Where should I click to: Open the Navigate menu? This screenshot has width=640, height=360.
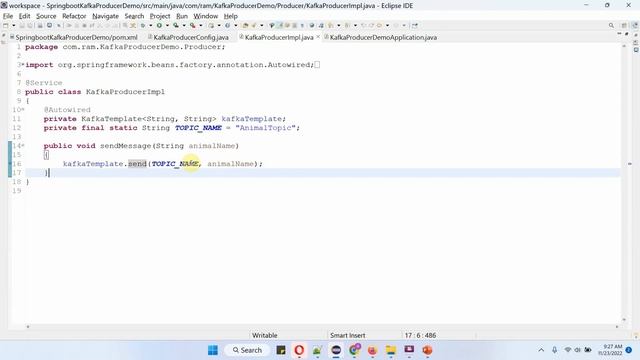click(105, 16)
